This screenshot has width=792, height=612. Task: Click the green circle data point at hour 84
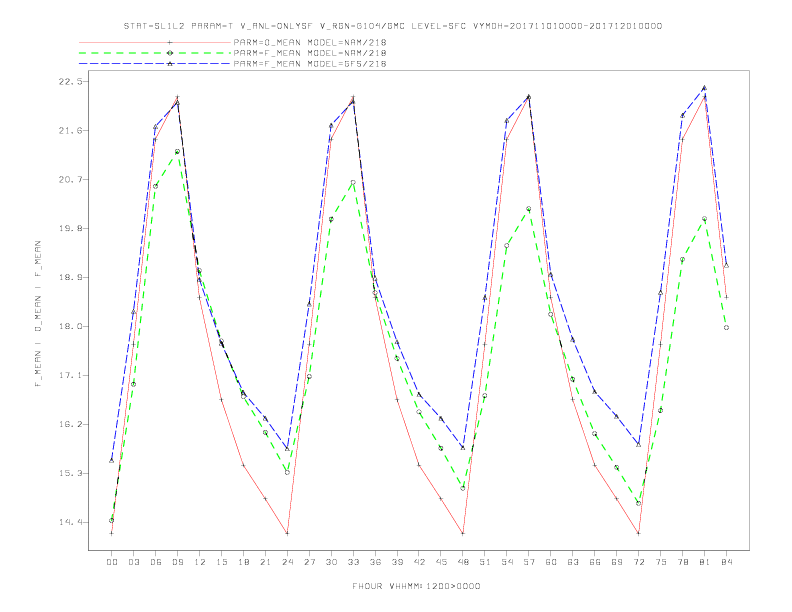tap(726, 328)
